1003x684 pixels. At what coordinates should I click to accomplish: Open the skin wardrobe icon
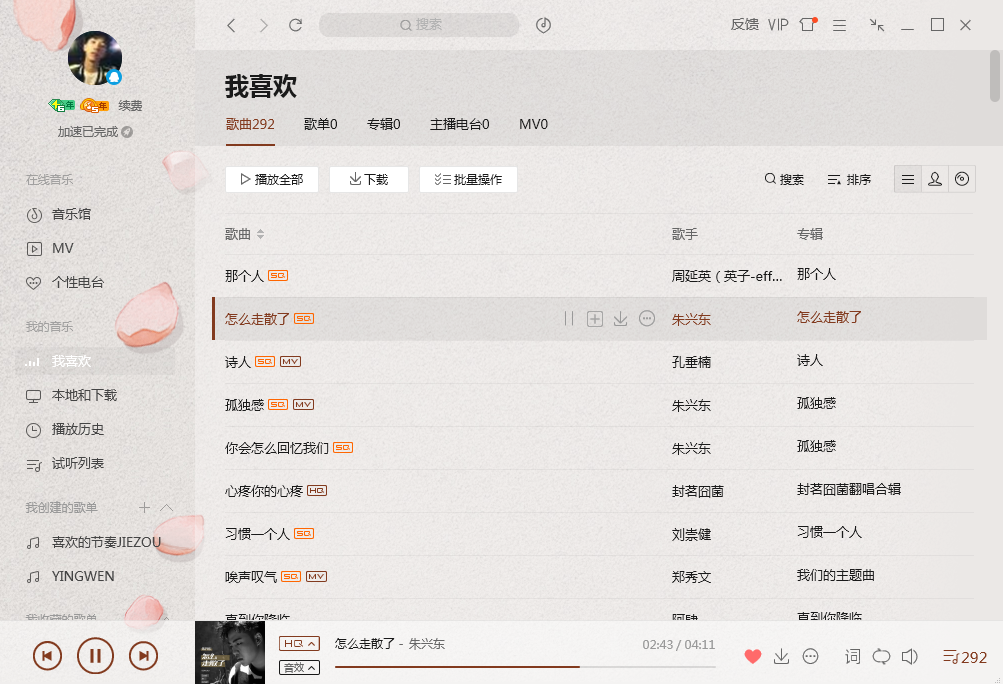[808, 25]
